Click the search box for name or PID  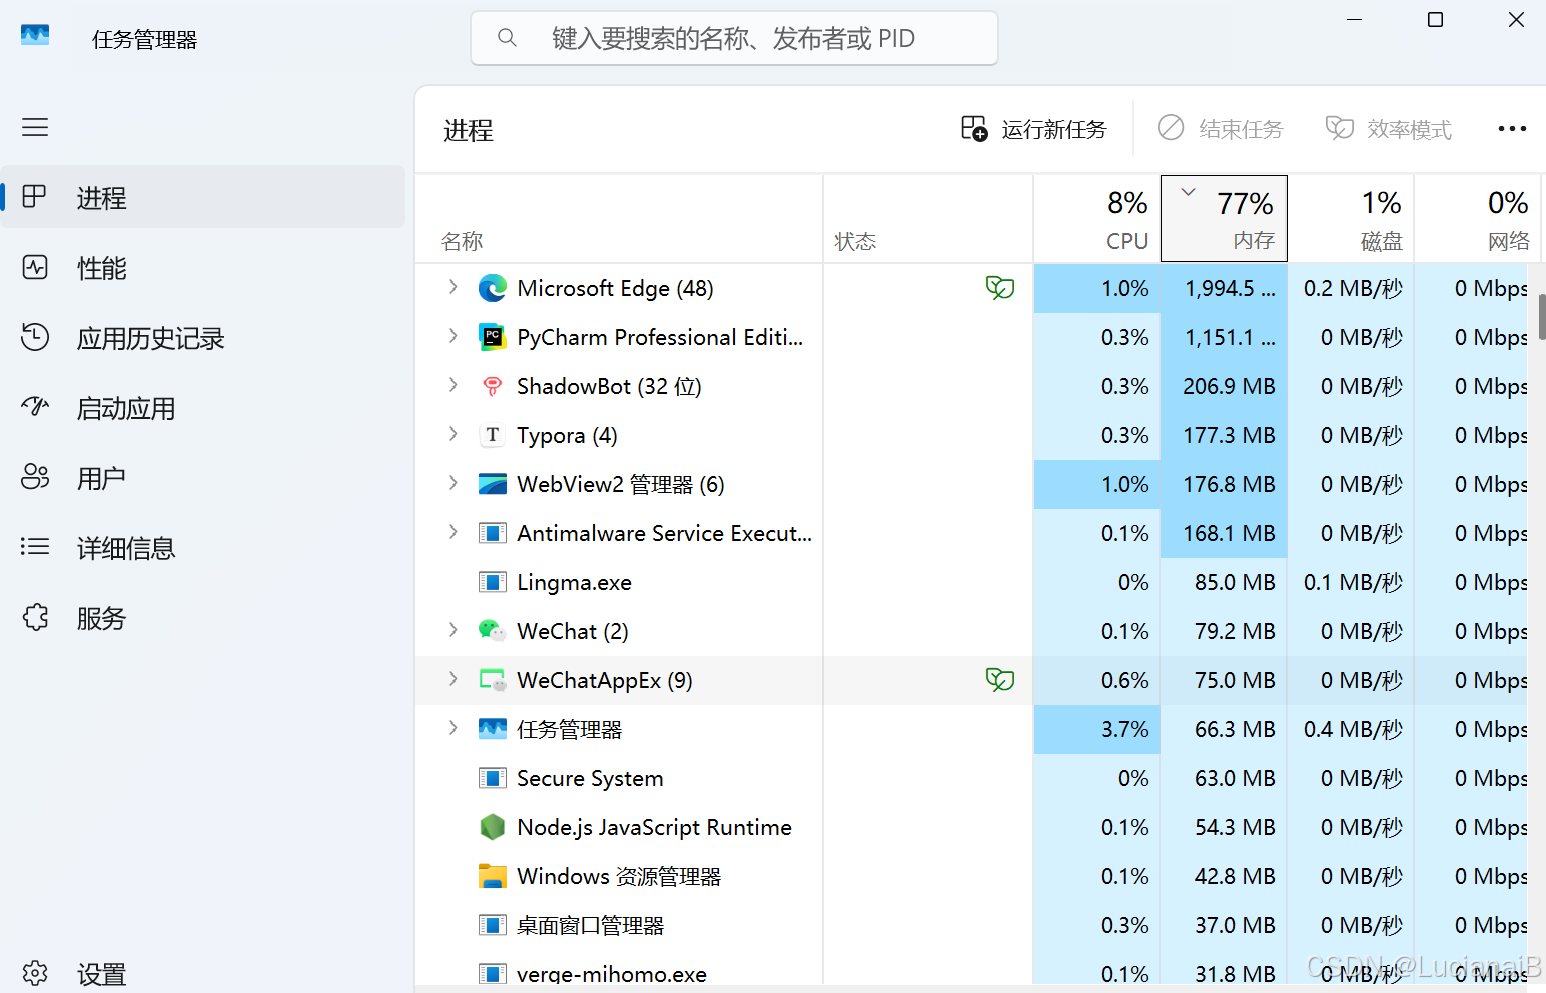tap(734, 38)
